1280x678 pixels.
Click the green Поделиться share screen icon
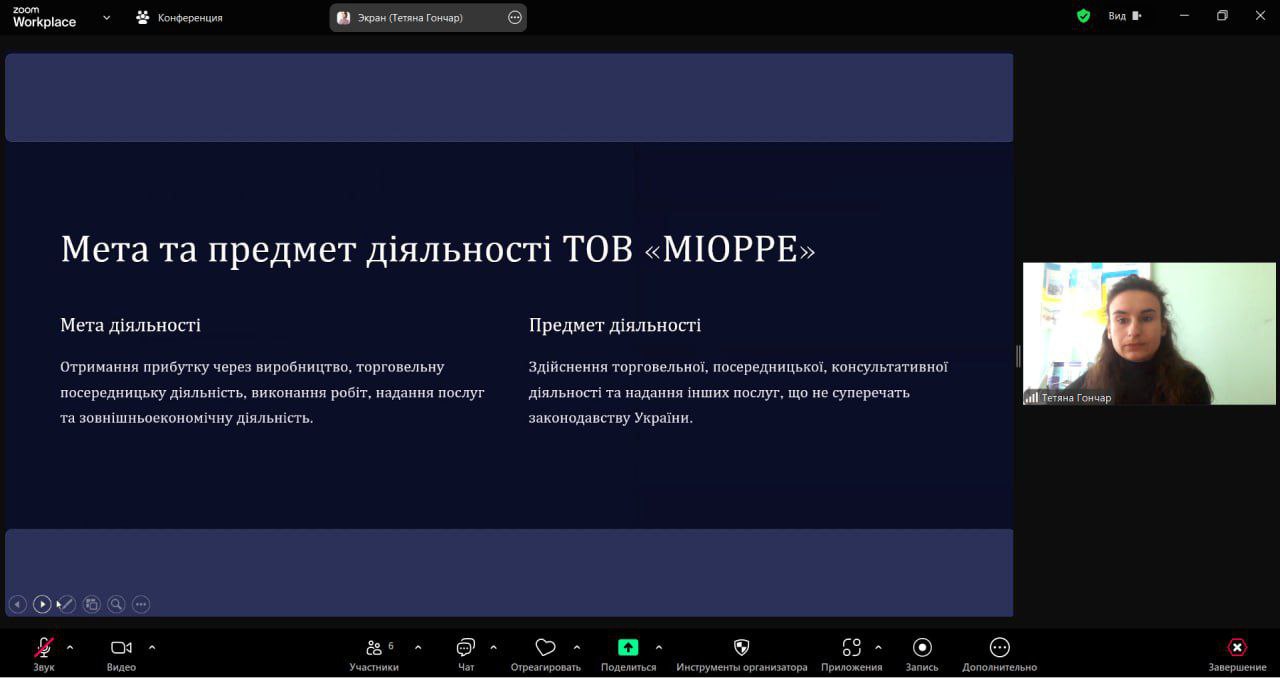tap(628, 648)
